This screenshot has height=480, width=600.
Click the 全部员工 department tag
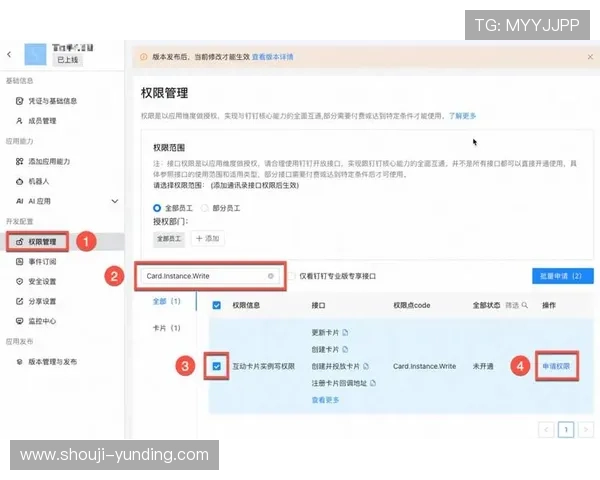[x=169, y=239]
